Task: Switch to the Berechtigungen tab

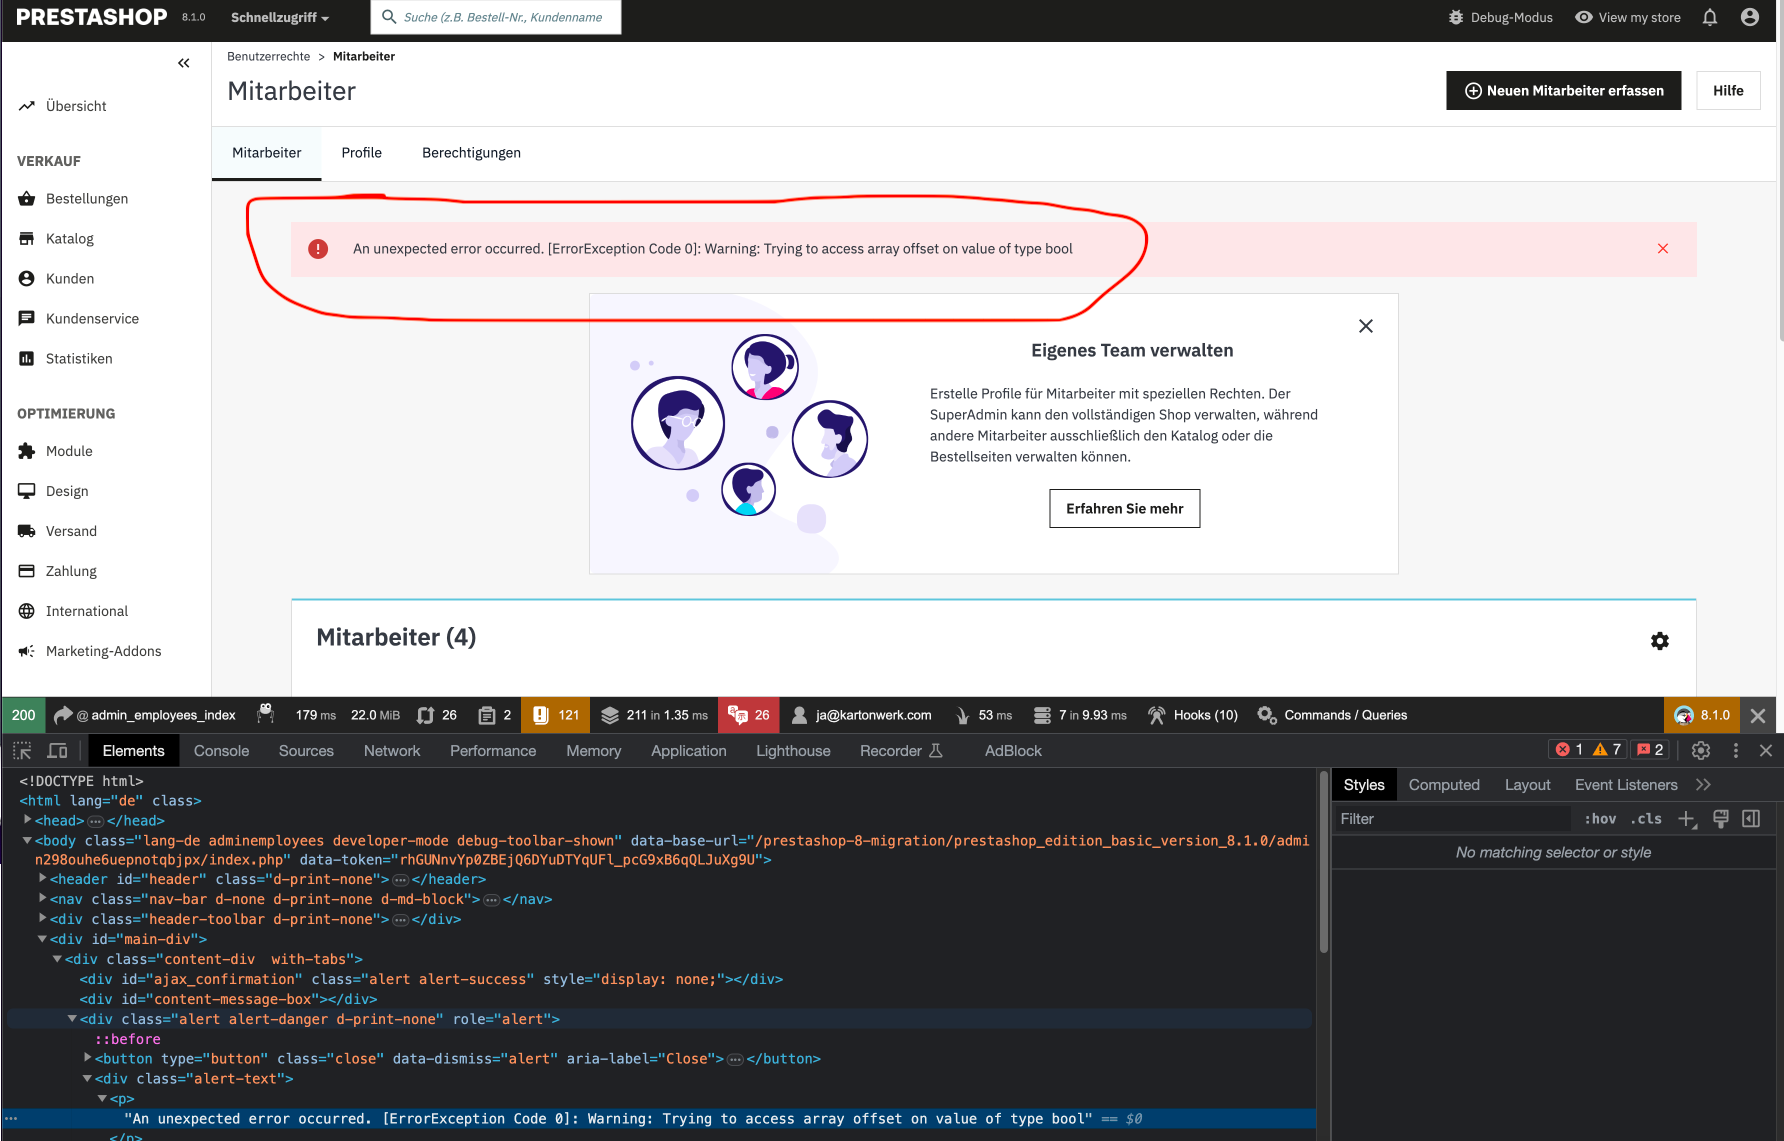Action: click(x=471, y=153)
